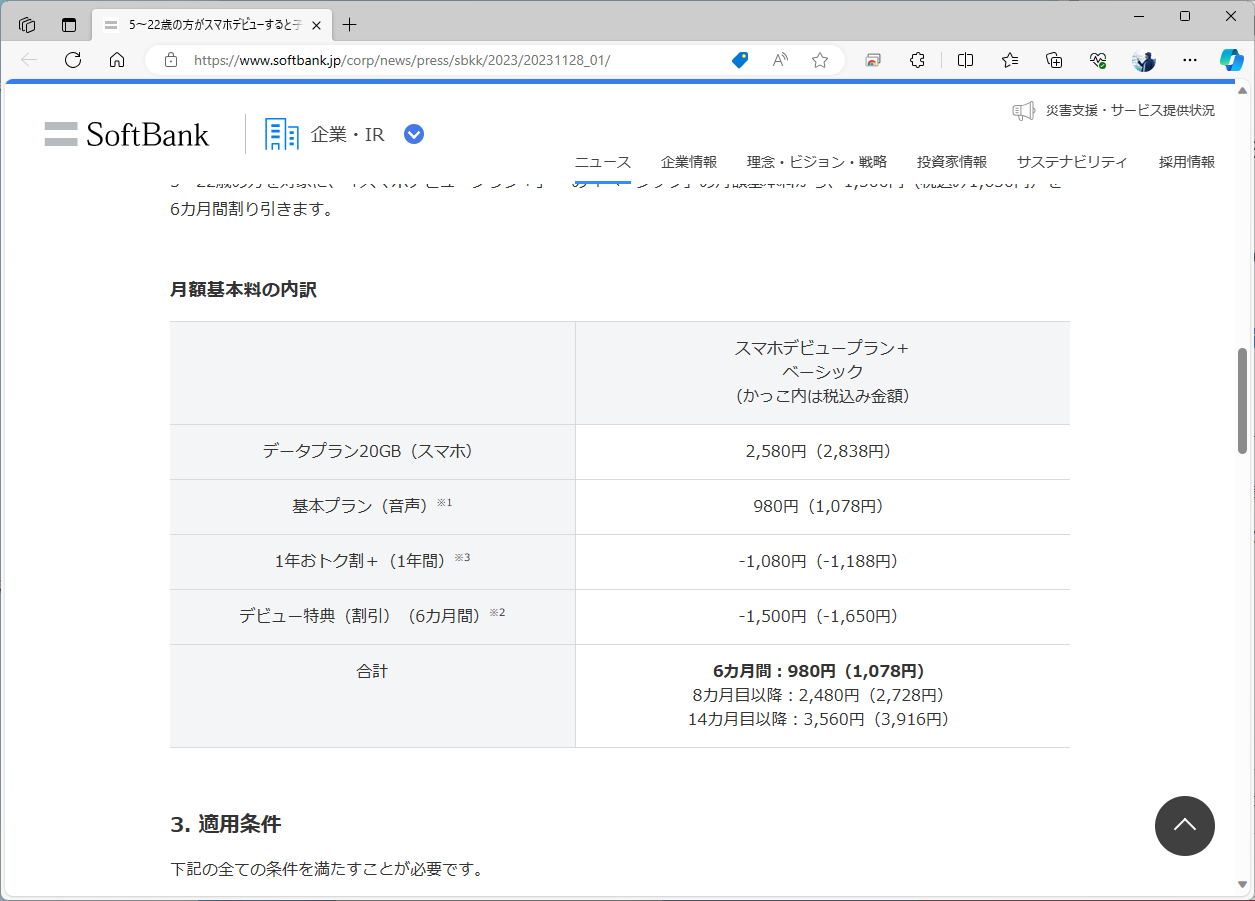Switch to the 投資家情報 menu item

coord(951,161)
